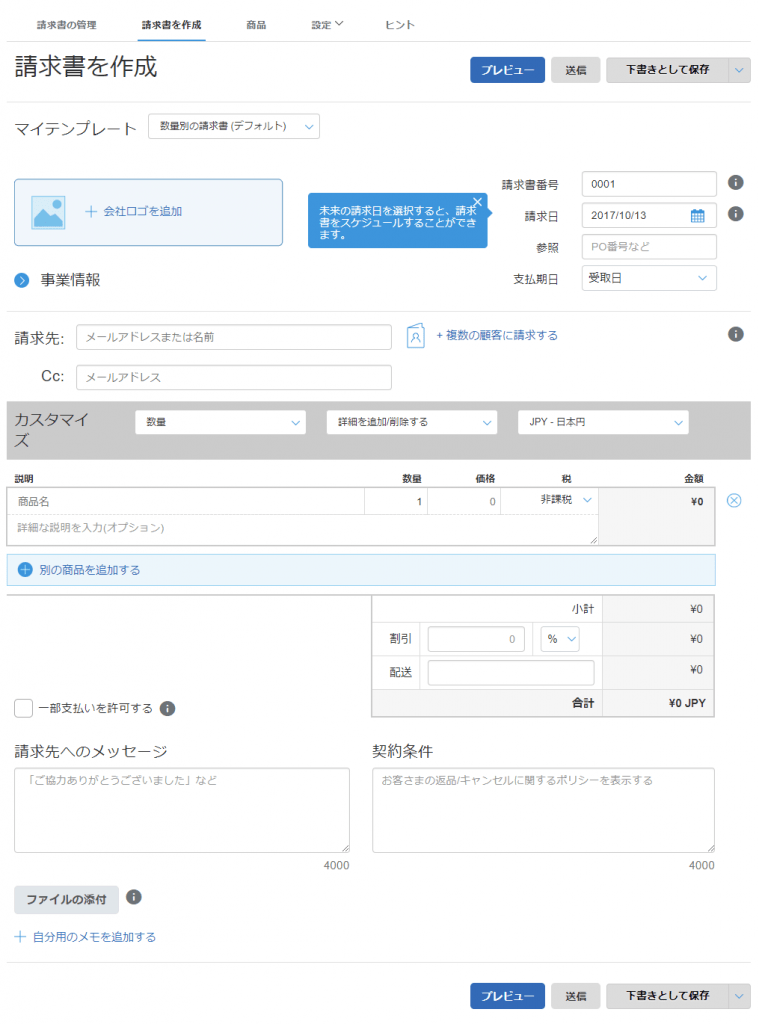The height and width of the screenshot is (1024, 759).
Task: Click the bottom 送信 button
Action: pos(575,996)
